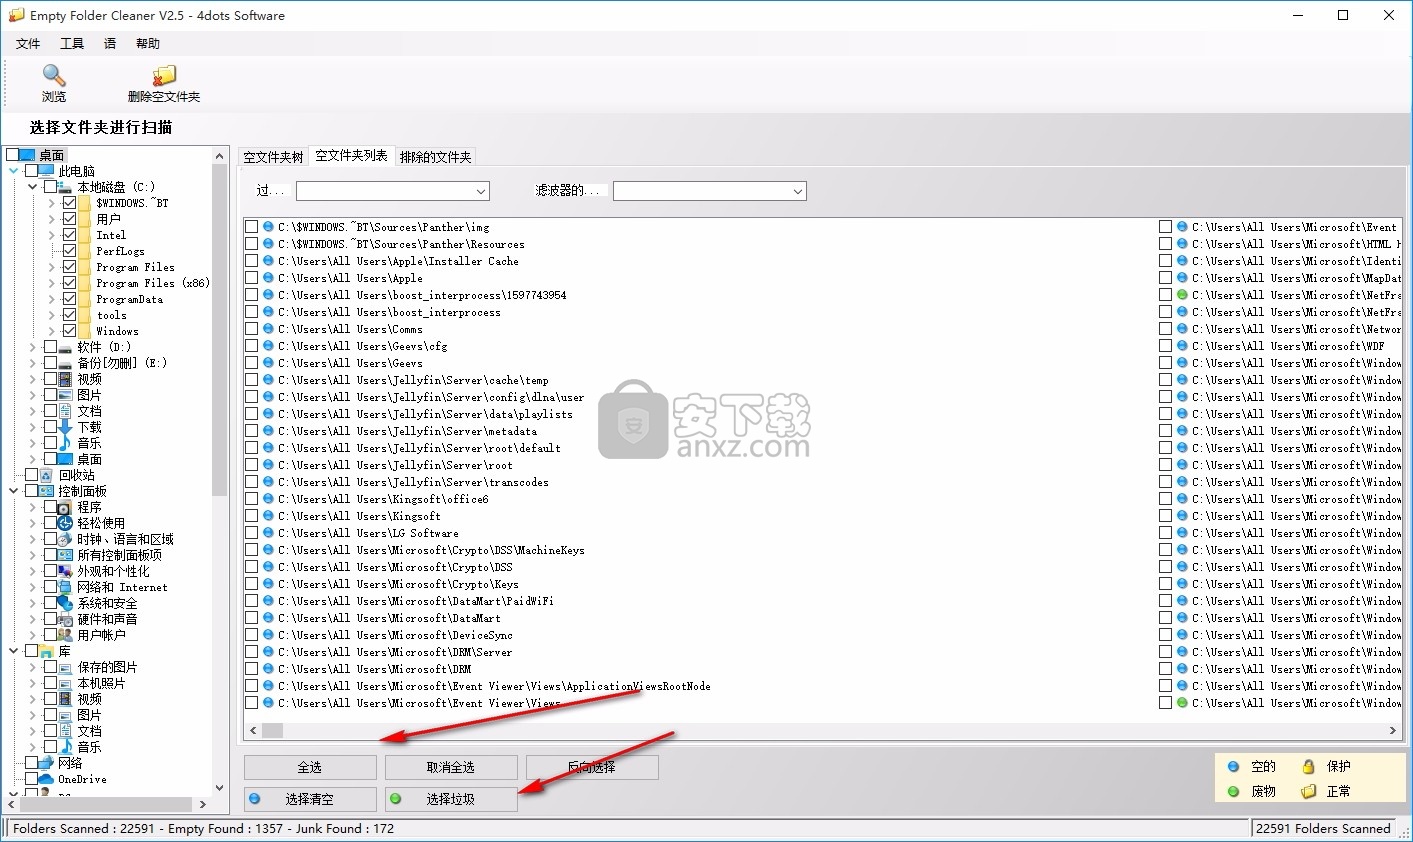Collapse the Libraries tree node

pyautogui.click(x=14, y=651)
